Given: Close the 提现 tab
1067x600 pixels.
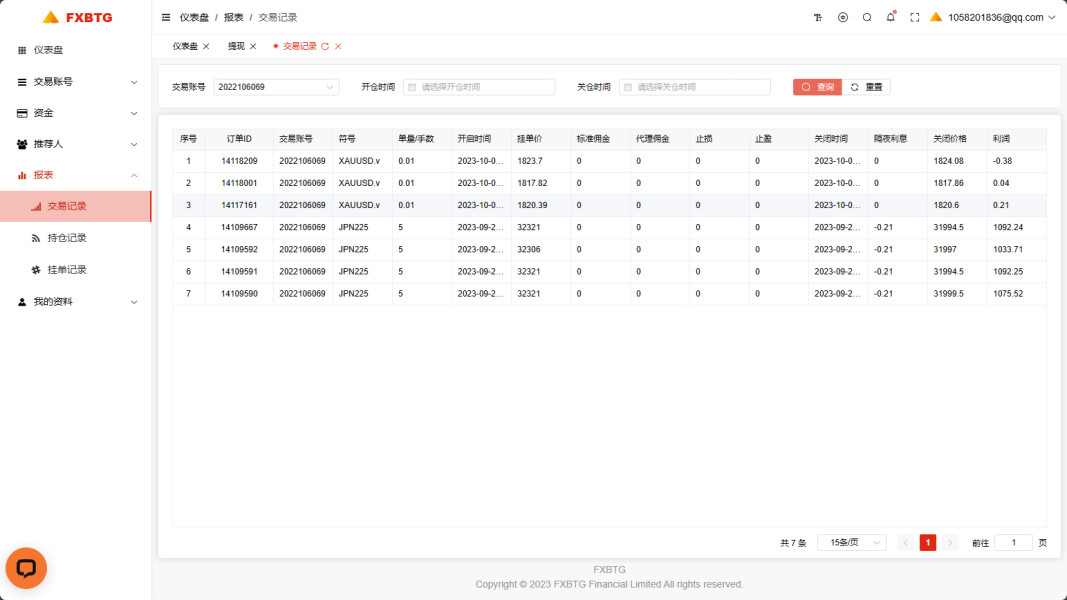Looking at the screenshot, I should 253,46.
